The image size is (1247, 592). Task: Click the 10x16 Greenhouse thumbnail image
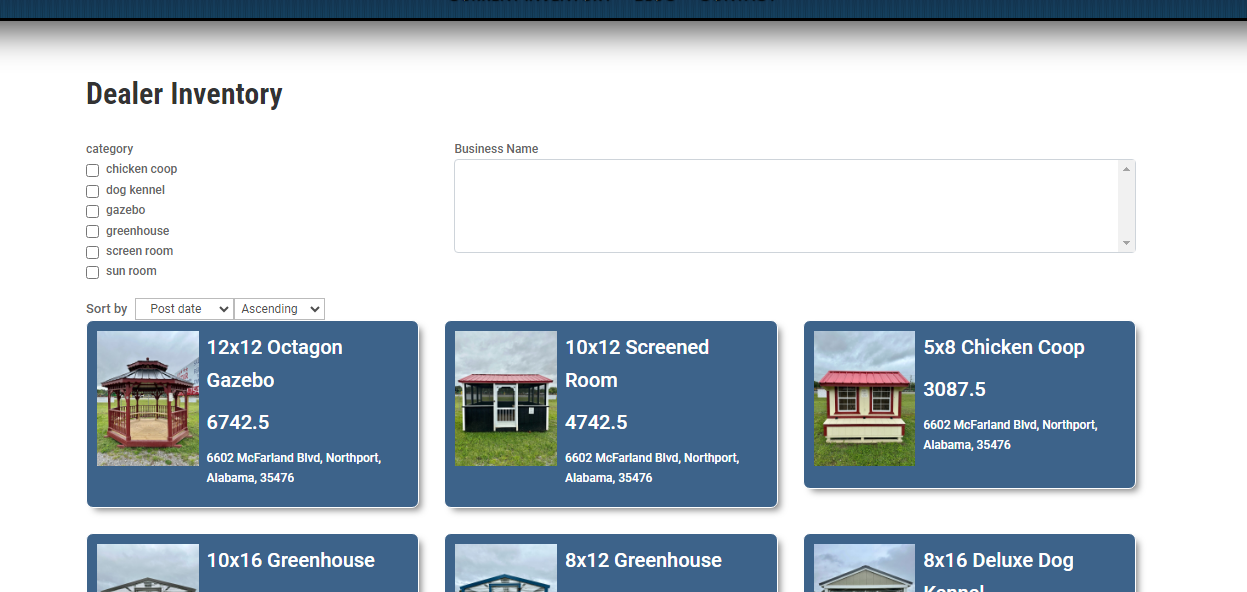pos(148,568)
